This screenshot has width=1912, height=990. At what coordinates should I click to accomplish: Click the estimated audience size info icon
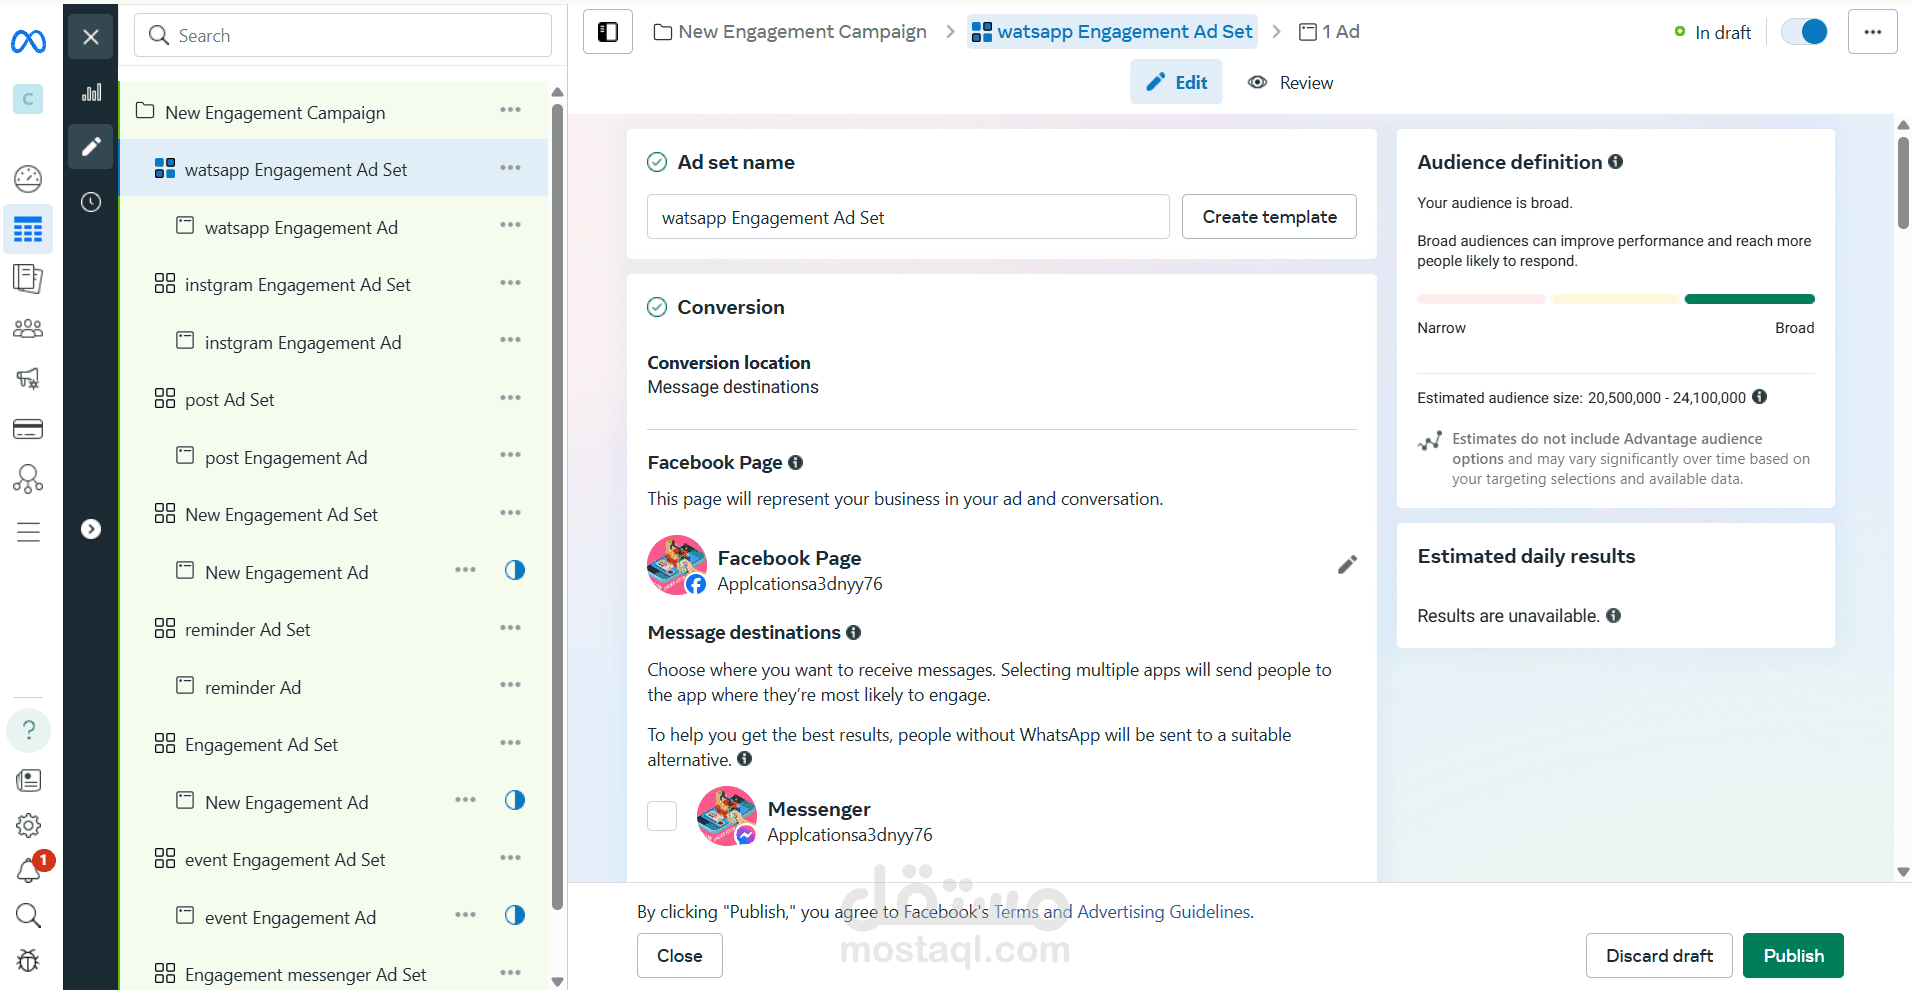tap(1760, 397)
